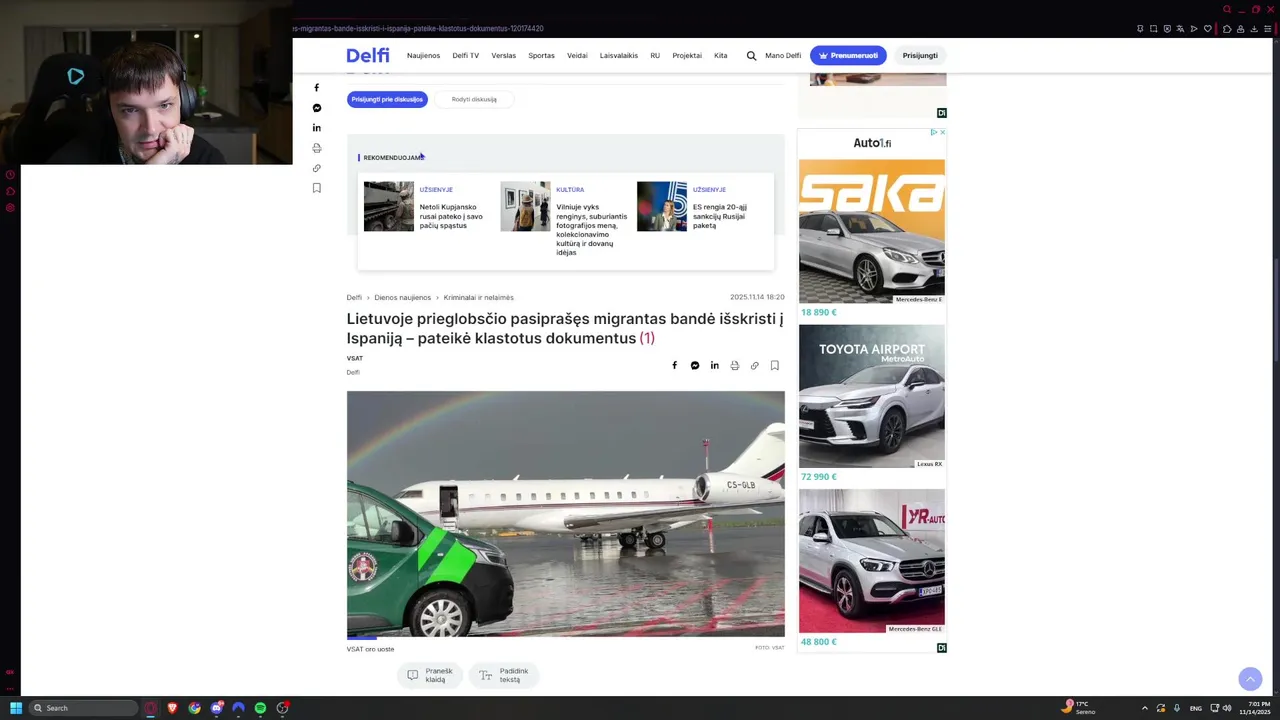Click the Kupjansk article thumbnail
Image resolution: width=1280 pixels, height=720 pixels.
(x=389, y=206)
